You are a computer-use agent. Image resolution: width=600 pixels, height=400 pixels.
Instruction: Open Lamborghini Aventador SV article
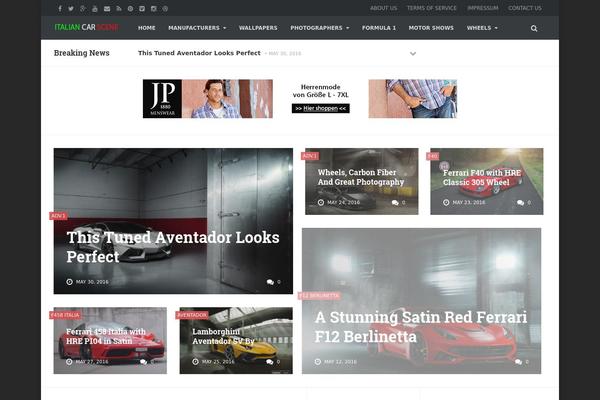(223, 336)
